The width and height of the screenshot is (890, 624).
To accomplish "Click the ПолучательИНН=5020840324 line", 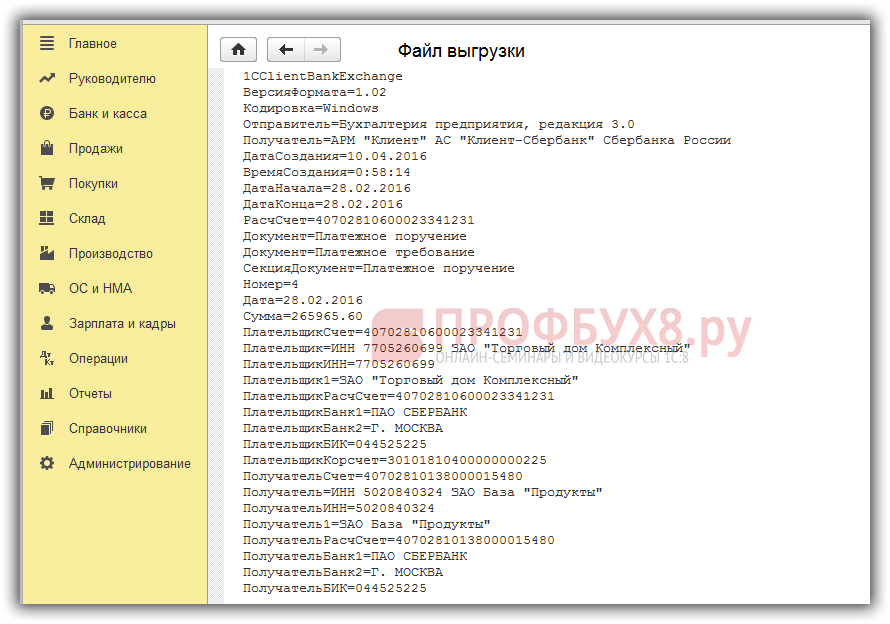I will [x=338, y=508].
